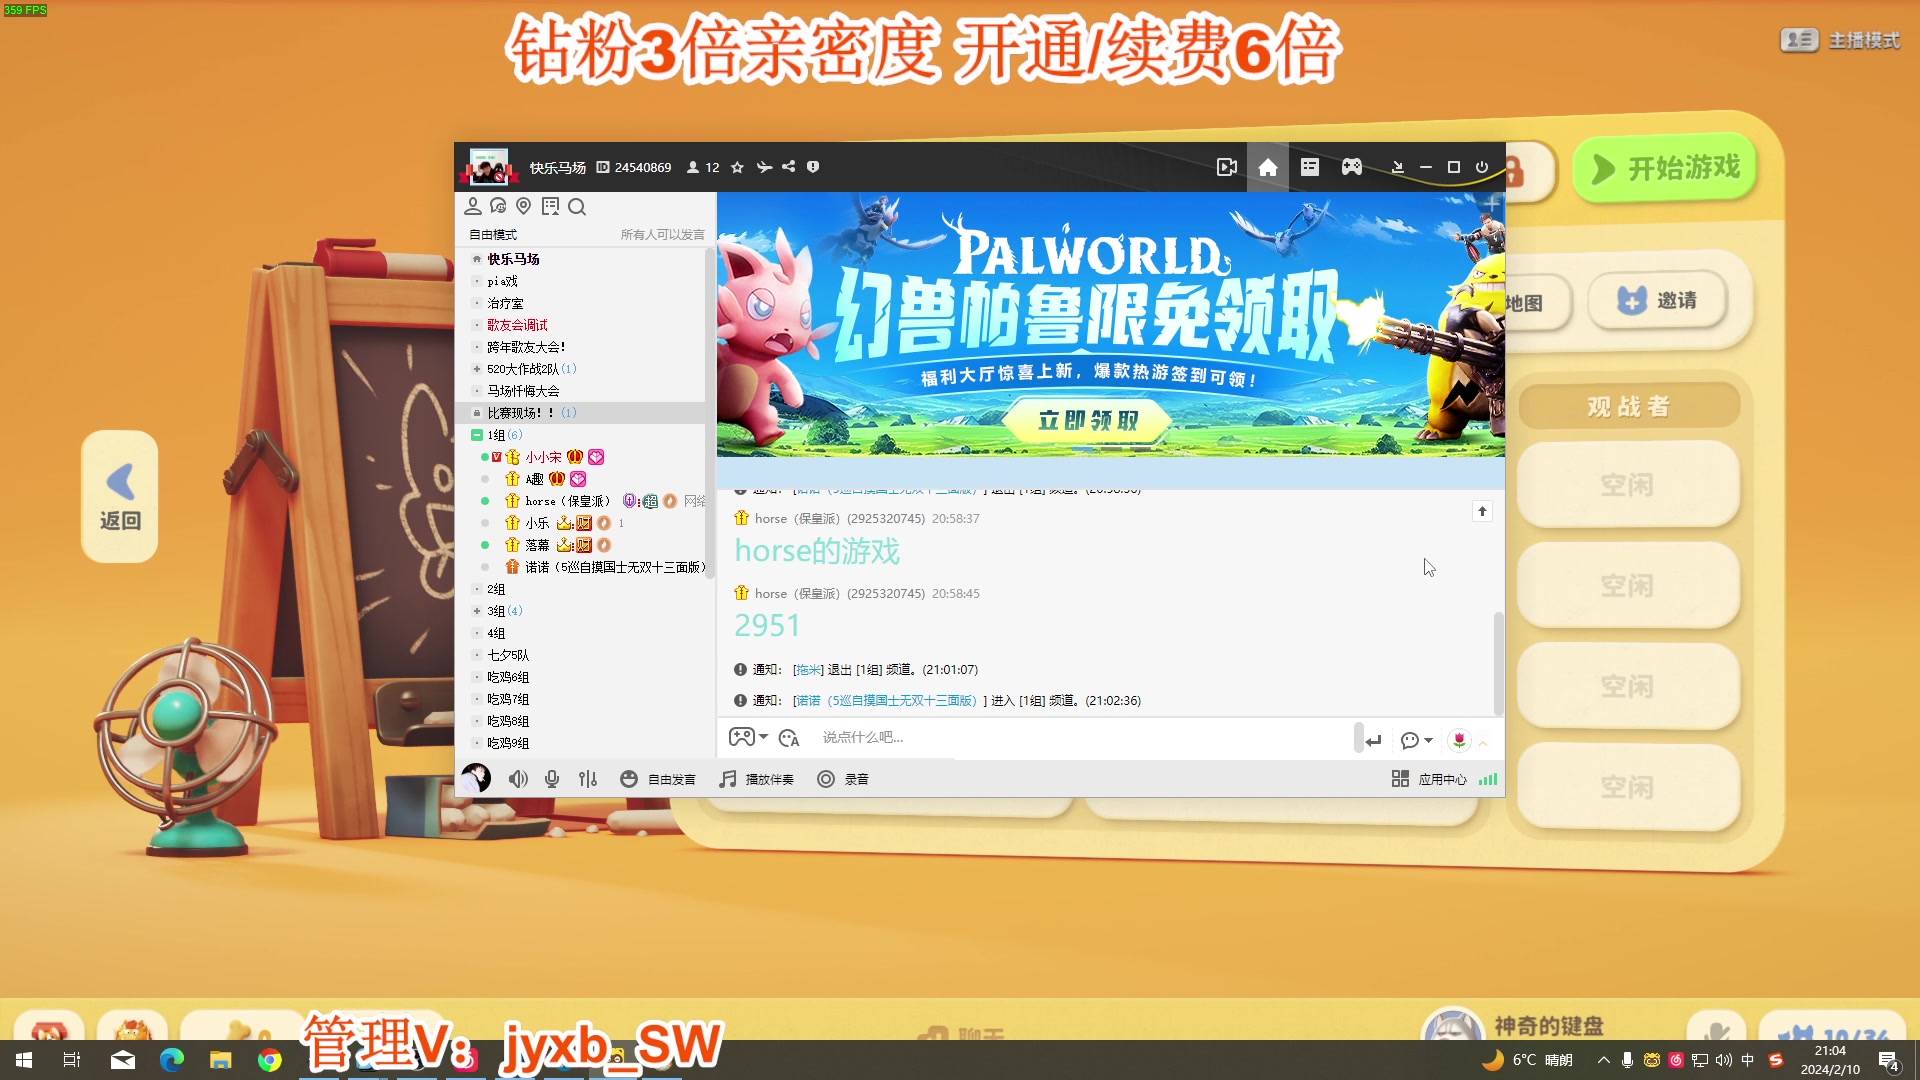Image resolution: width=1920 pixels, height=1080 pixels.
Task: Click the 开始游戏 start game button
Action: (x=1665, y=168)
